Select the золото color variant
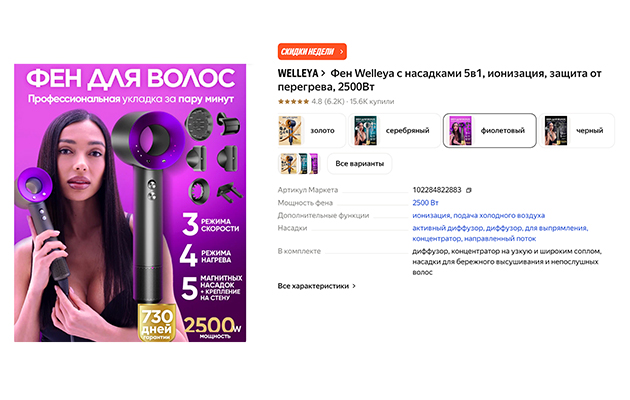Viewport: 630px width, 400px height. pos(311,131)
